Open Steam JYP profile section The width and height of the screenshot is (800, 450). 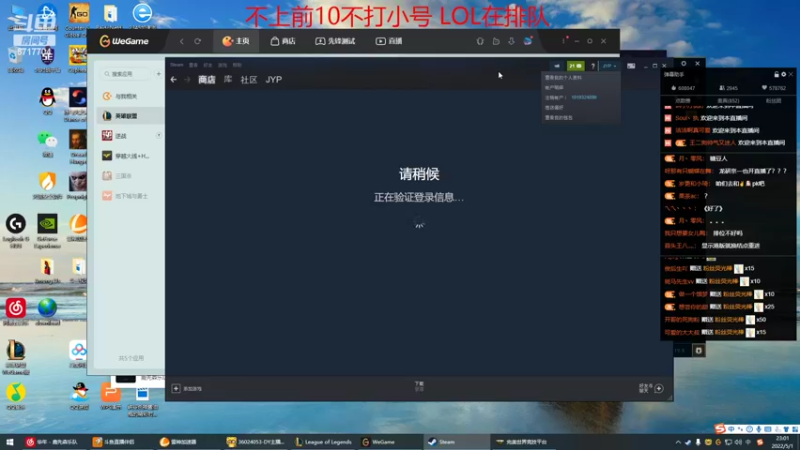(273, 80)
